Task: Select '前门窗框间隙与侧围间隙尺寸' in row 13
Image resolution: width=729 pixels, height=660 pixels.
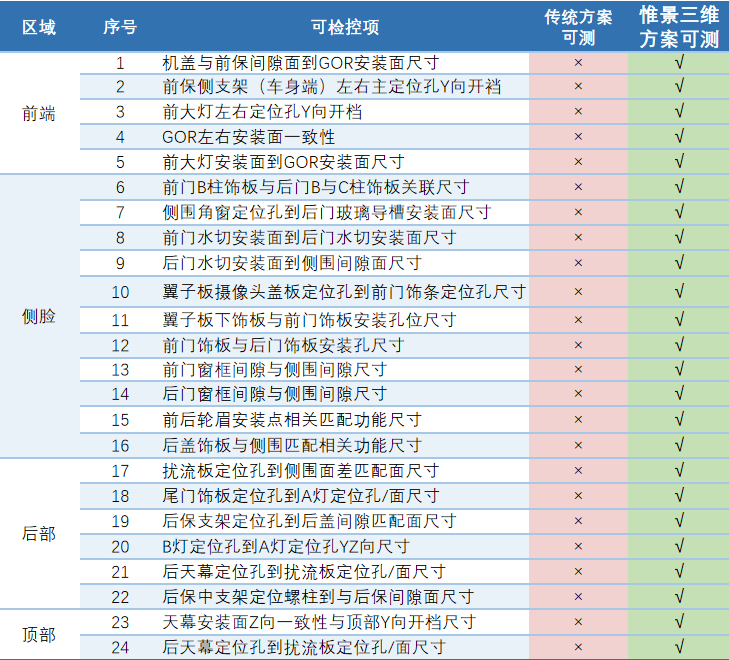Action: pyautogui.click(x=274, y=370)
